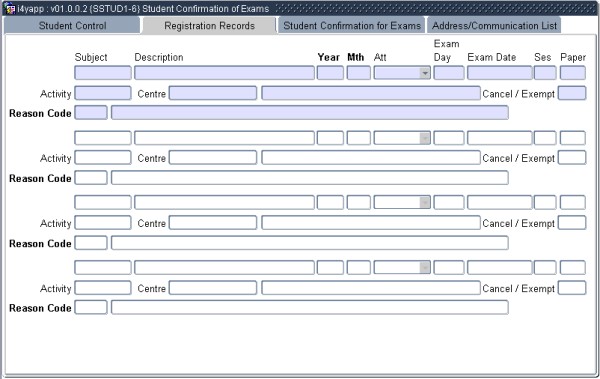600x379 pixels.
Task: Focus fourth record Centre code field
Action: click(213, 288)
